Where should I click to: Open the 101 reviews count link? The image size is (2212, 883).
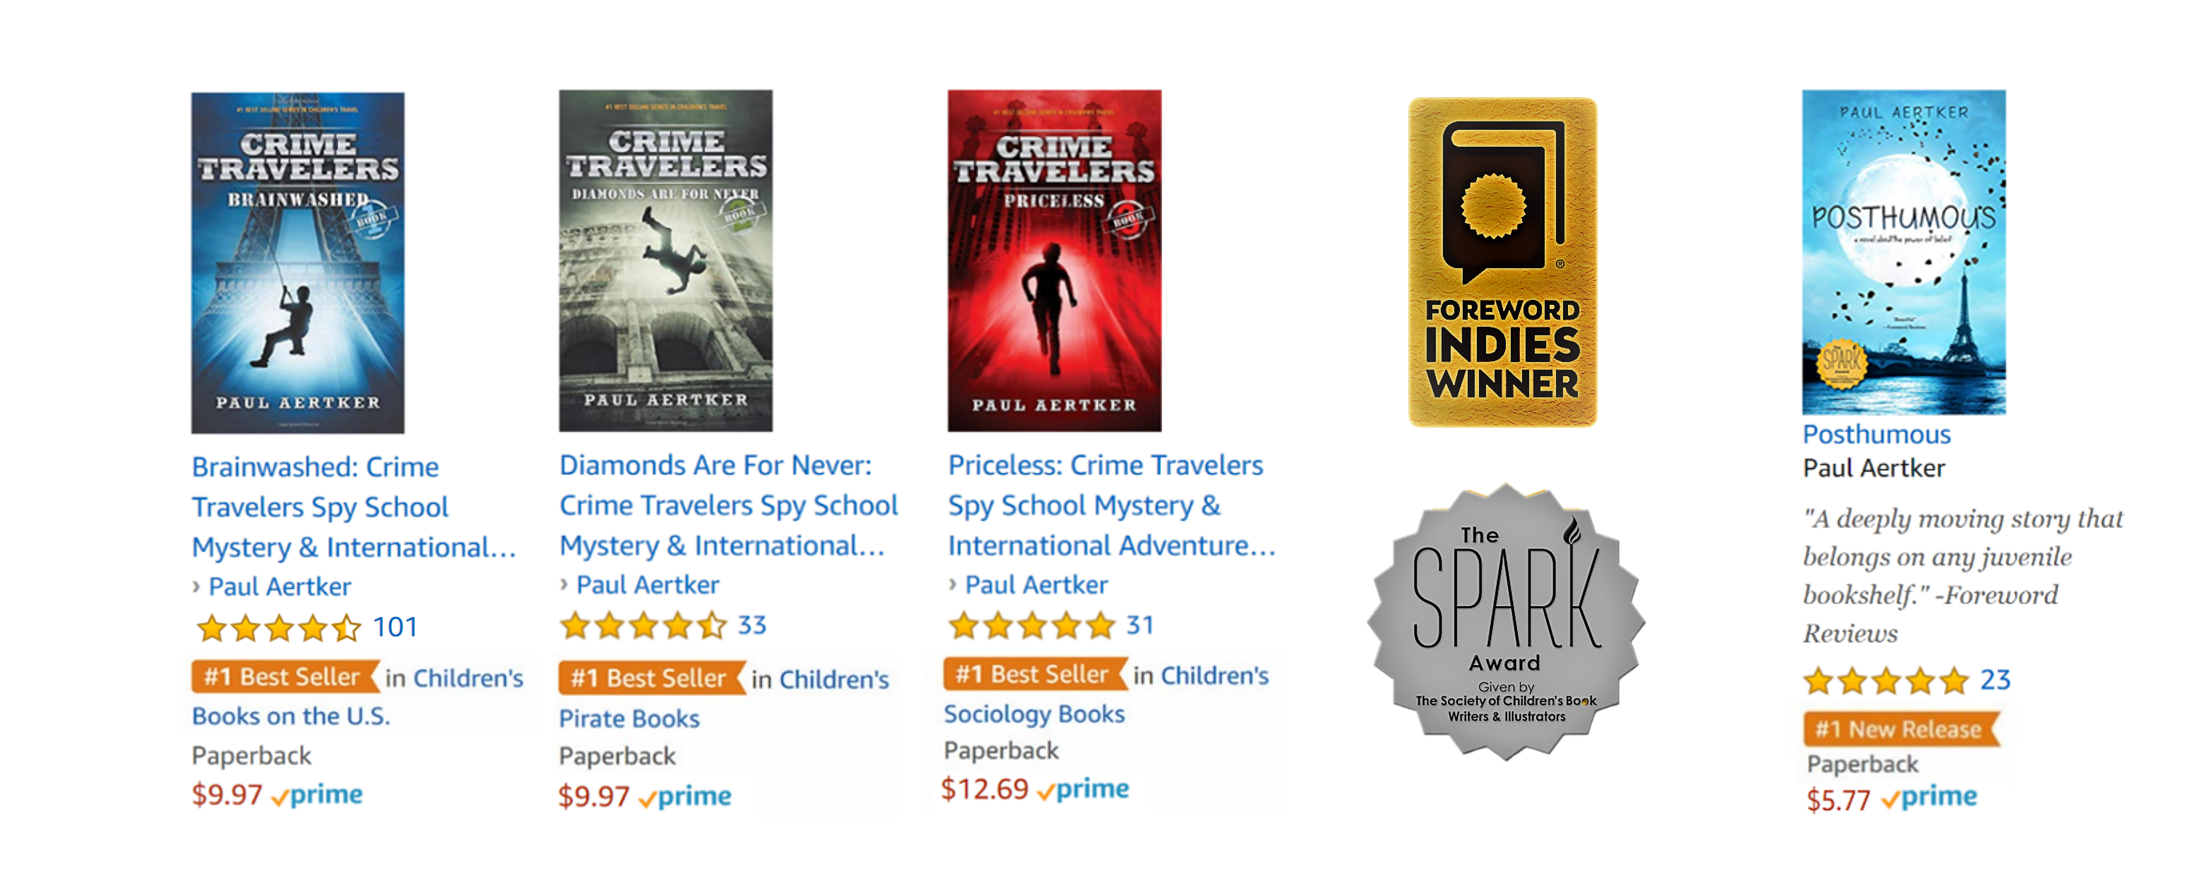395,627
